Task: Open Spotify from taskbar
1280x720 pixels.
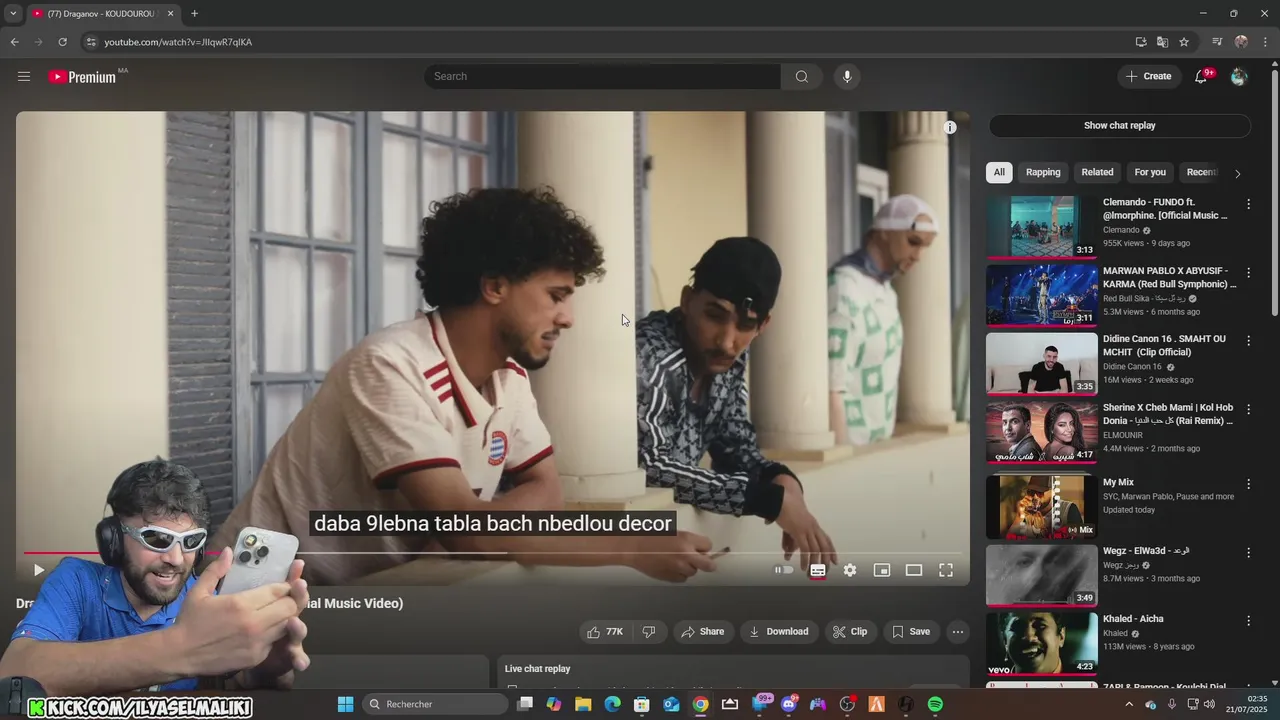Action: point(935,704)
